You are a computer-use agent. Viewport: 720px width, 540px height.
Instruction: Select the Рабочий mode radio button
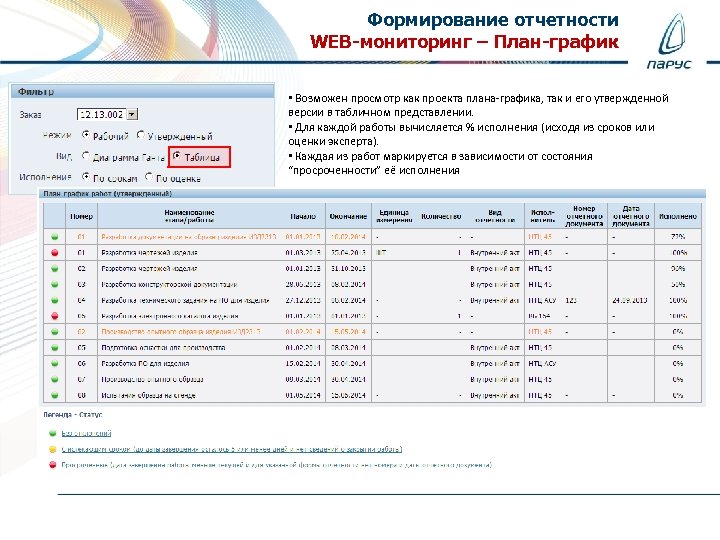coord(86,135)
